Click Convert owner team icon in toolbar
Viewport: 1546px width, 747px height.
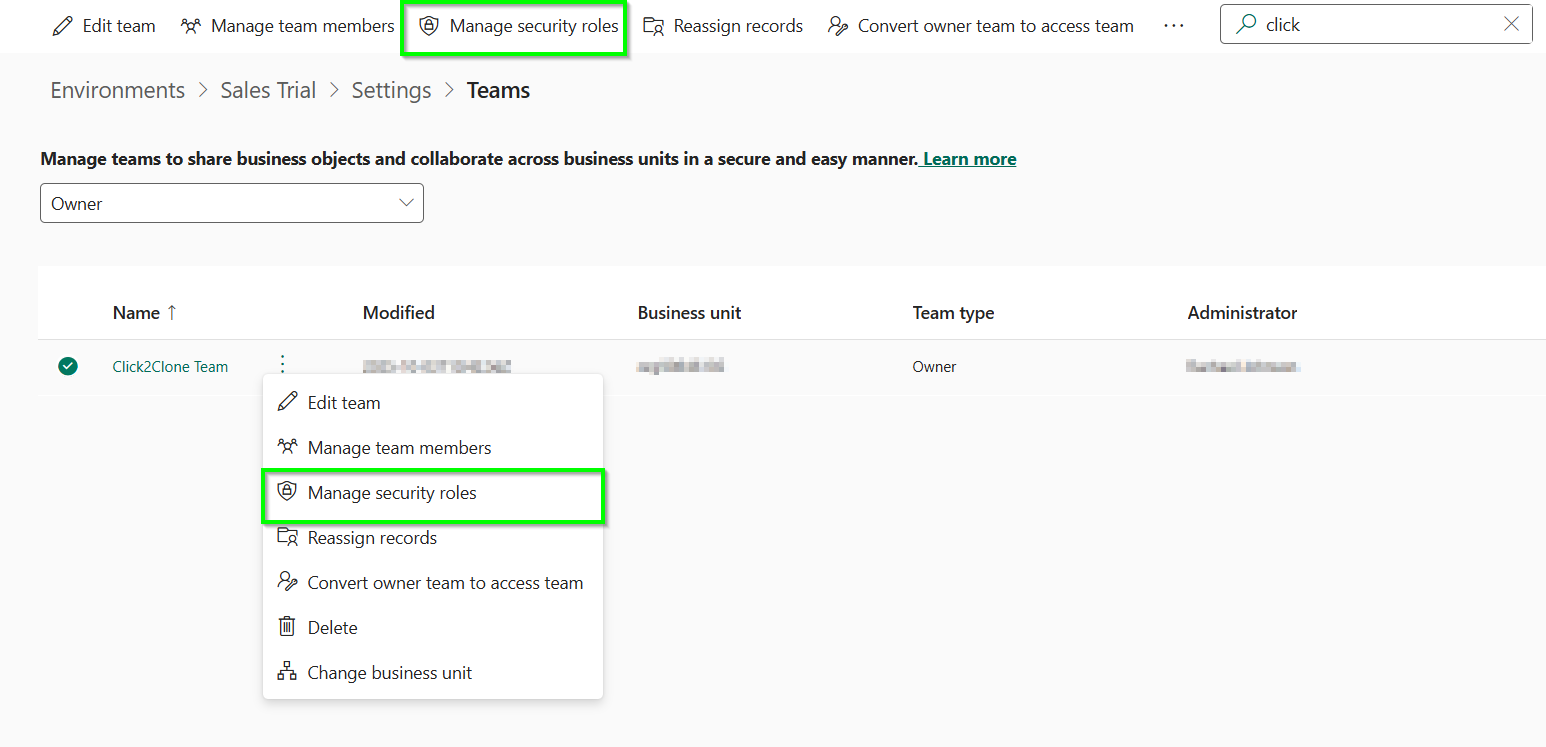pyautogui.click(x=837, y=26)
